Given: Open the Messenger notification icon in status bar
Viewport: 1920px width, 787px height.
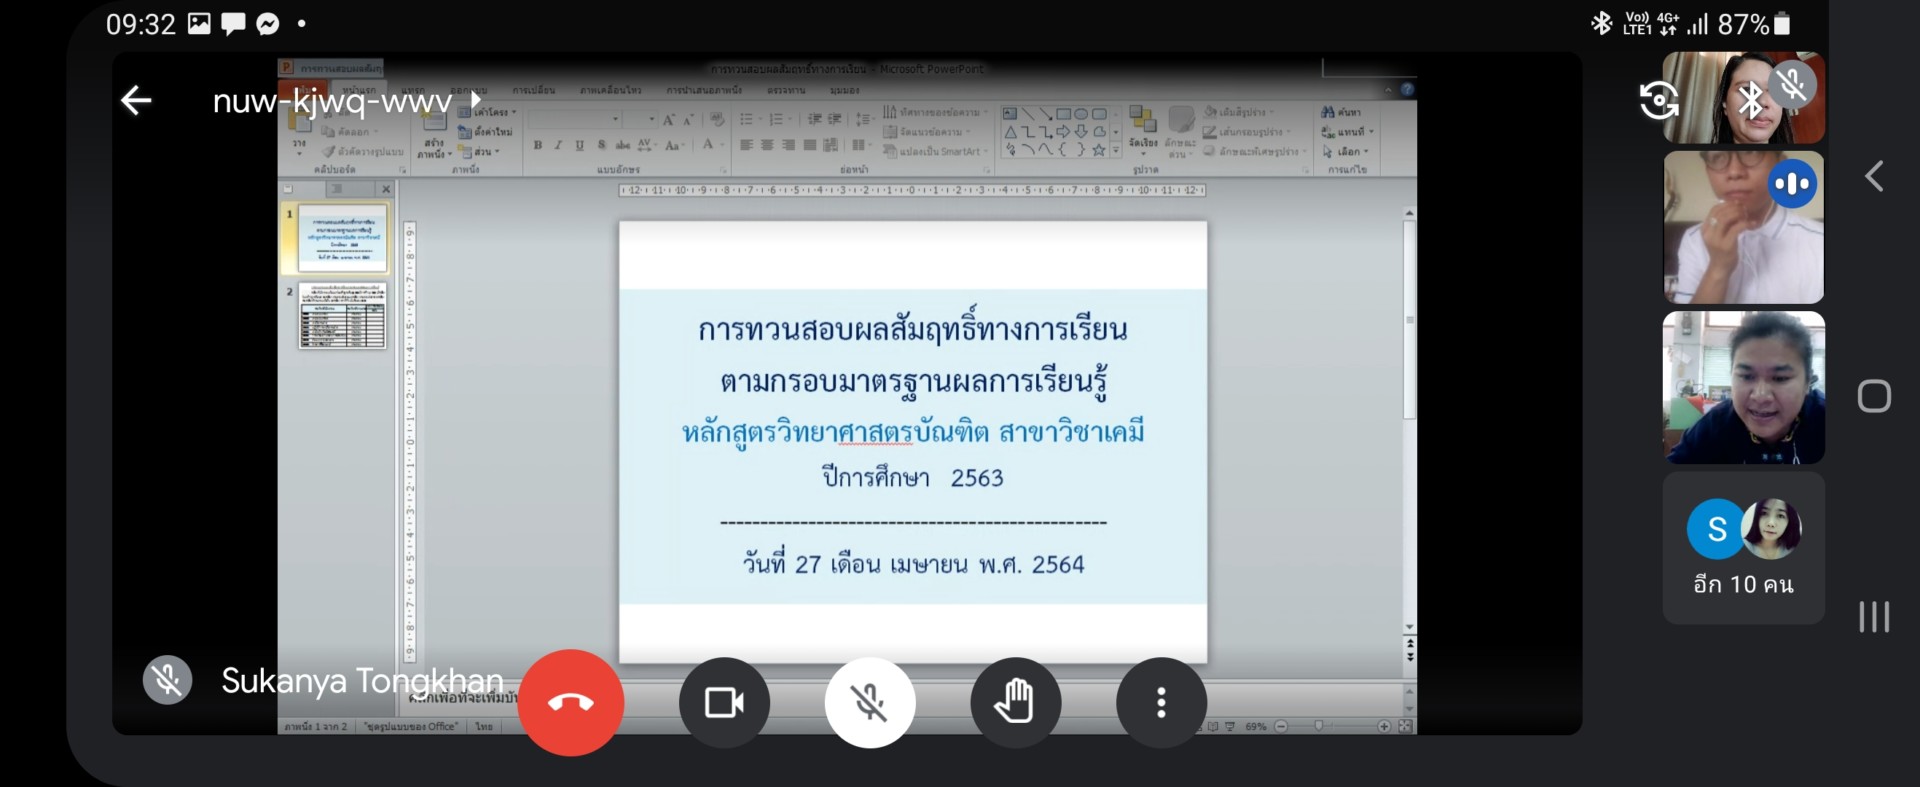Looking at the screenshot, I should (268, 24).
